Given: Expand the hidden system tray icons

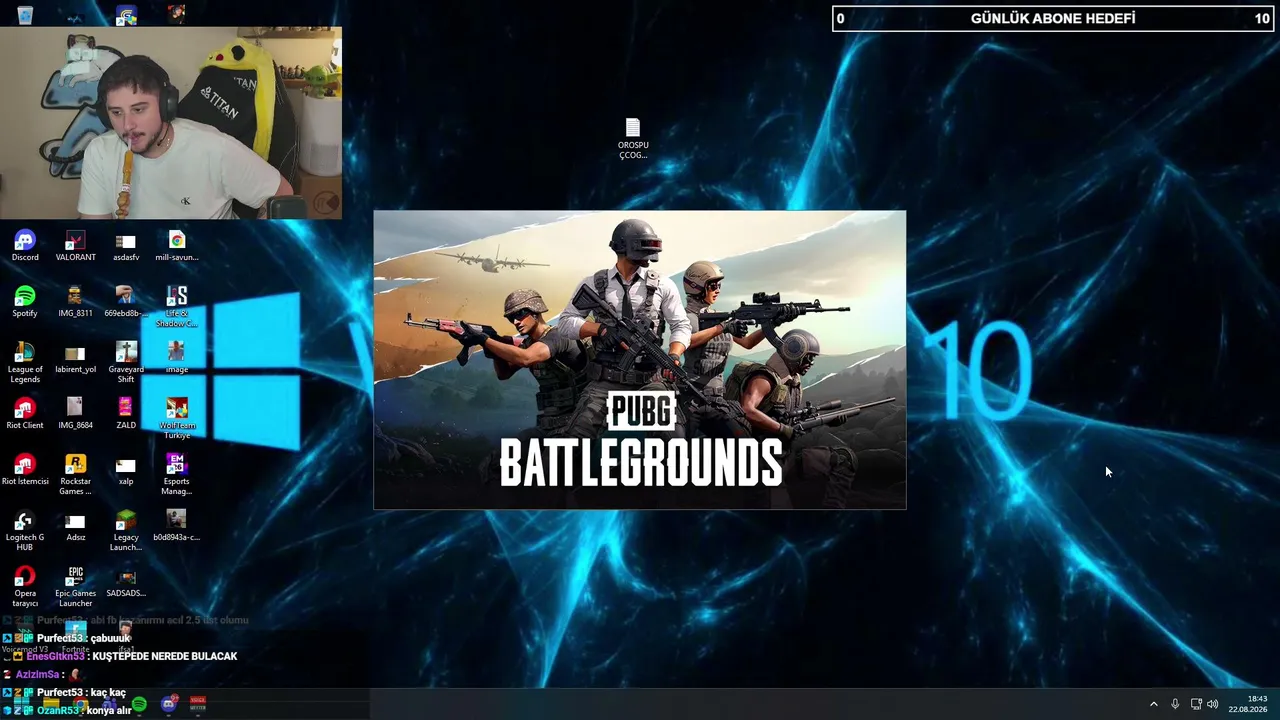Looking at the screenshot, I should [x=1153, y=704].
